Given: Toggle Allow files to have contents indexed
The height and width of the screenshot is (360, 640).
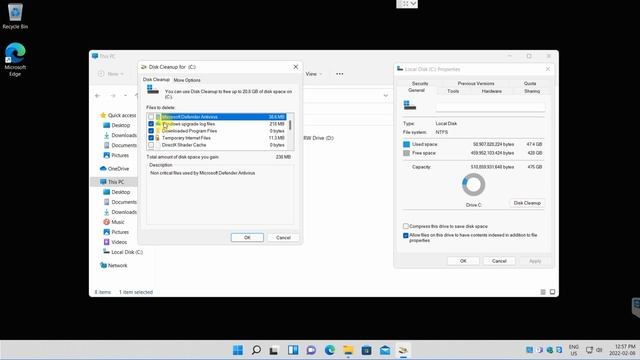Looking at the screenshot, I should [406, 236].
